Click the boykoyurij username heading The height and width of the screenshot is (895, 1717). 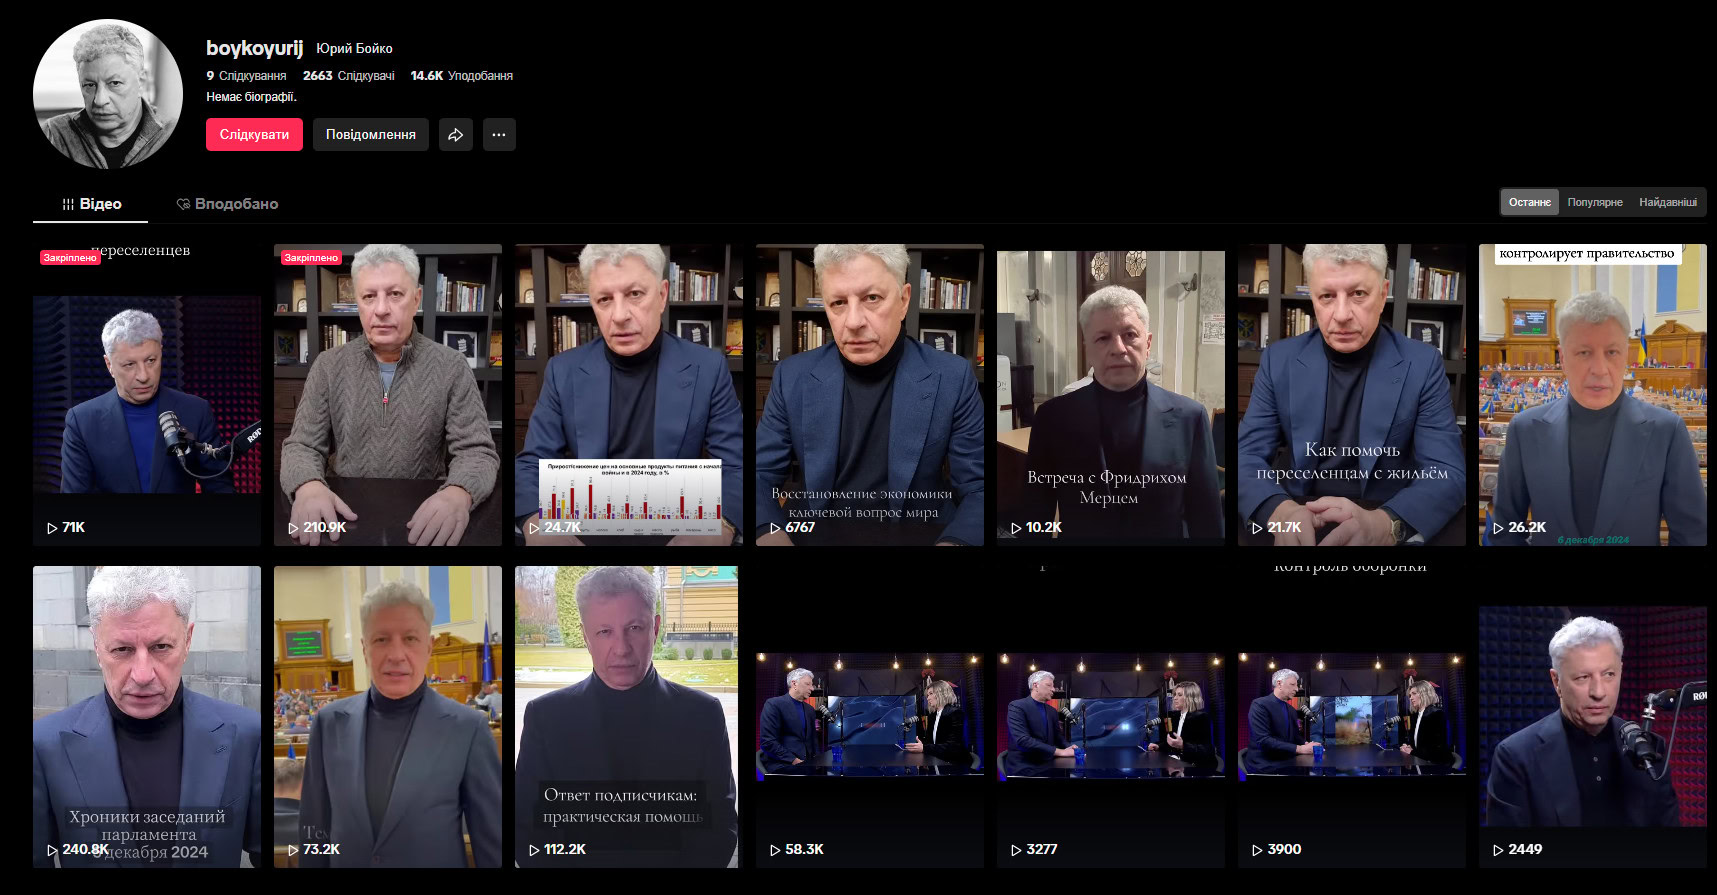tap(254, 48)
